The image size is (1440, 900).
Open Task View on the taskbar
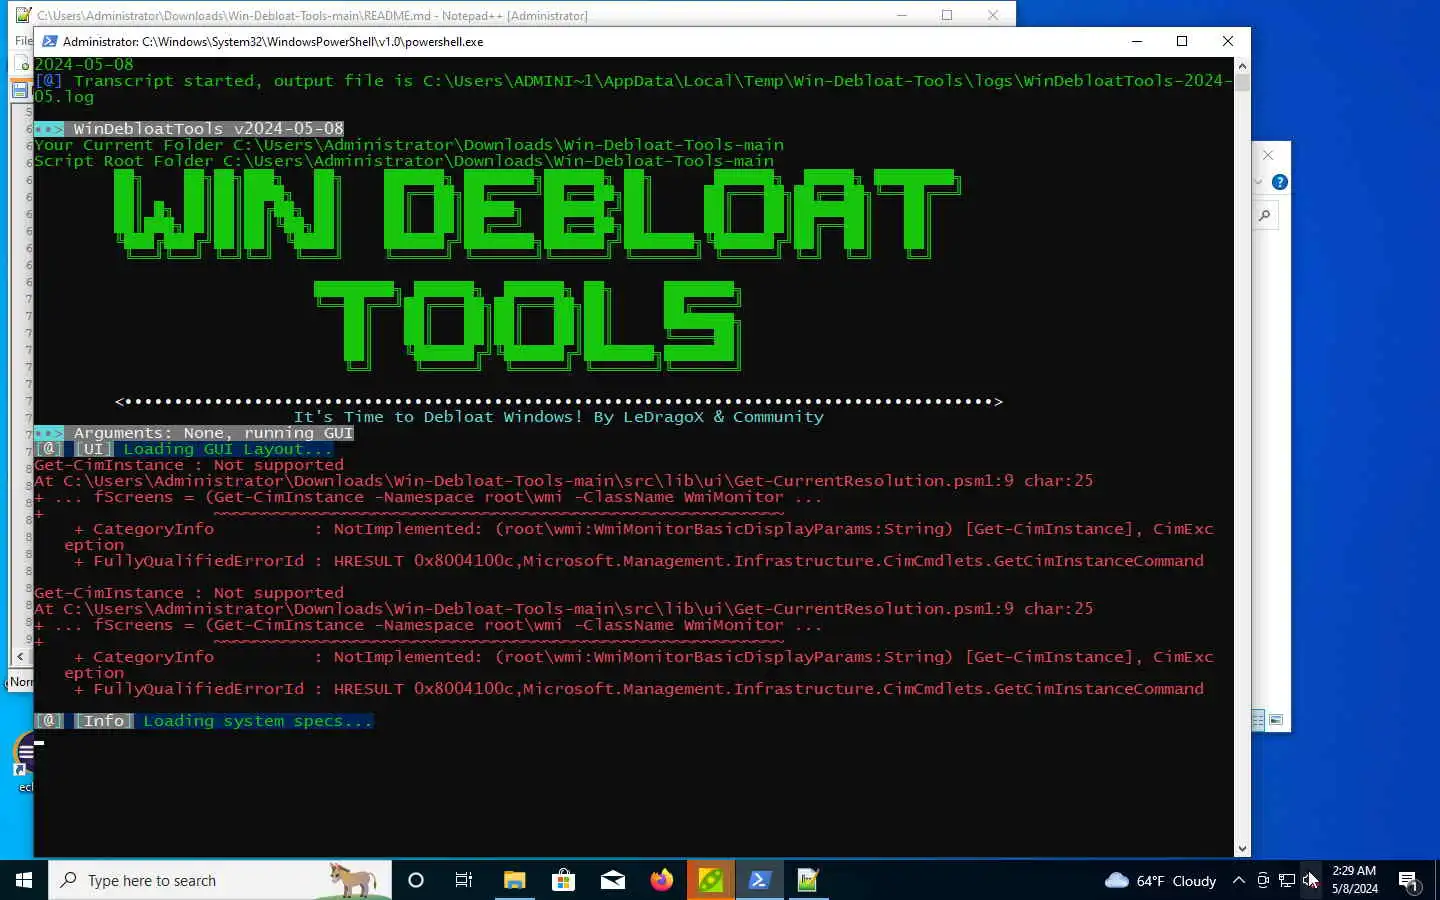(464, 880)
